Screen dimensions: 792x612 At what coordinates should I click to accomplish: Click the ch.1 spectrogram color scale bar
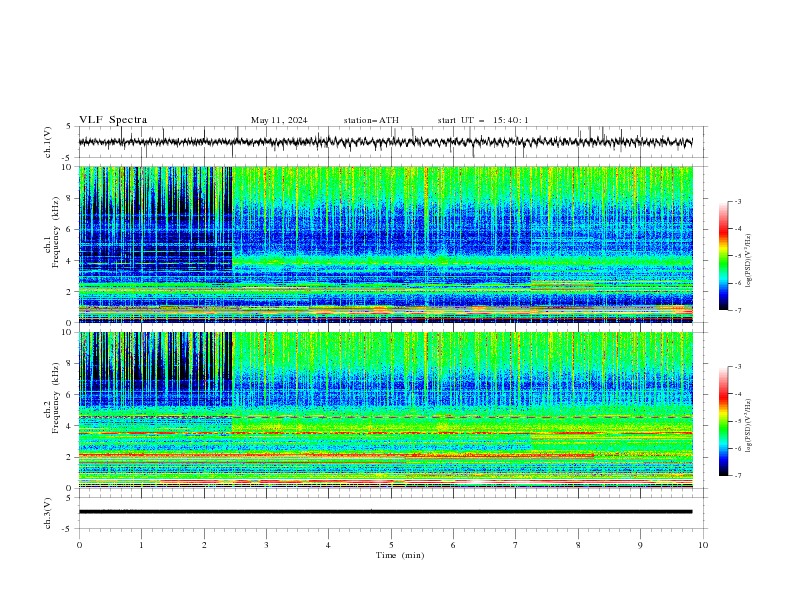pos(723,256)
